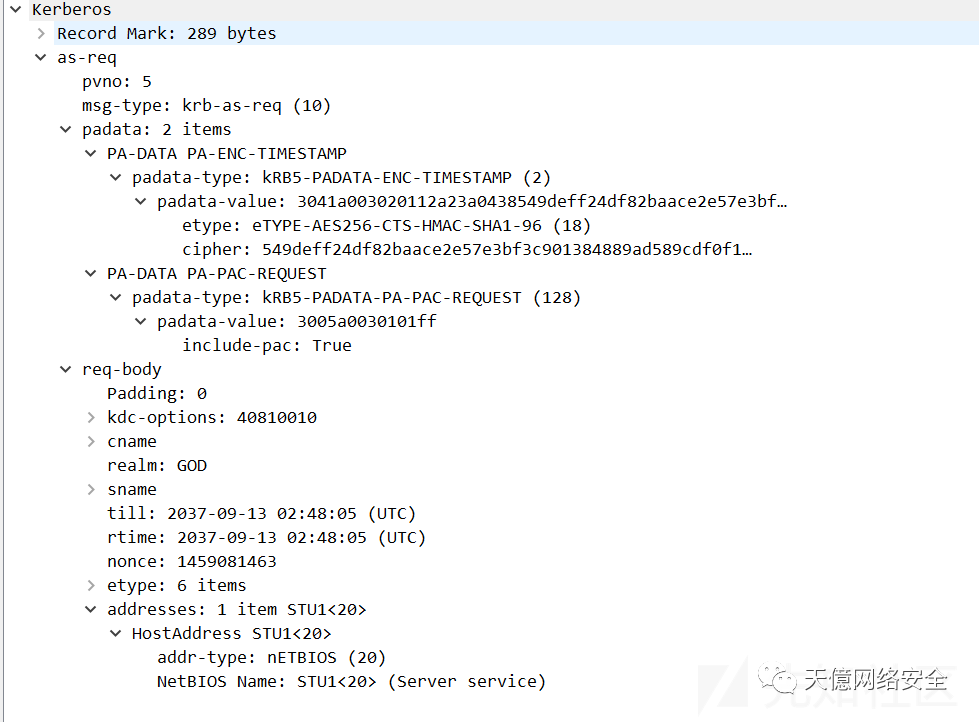Viewport: 979px width, 722px height.
Task: Expand the Record Mark entry
Action: pos(41,33)
